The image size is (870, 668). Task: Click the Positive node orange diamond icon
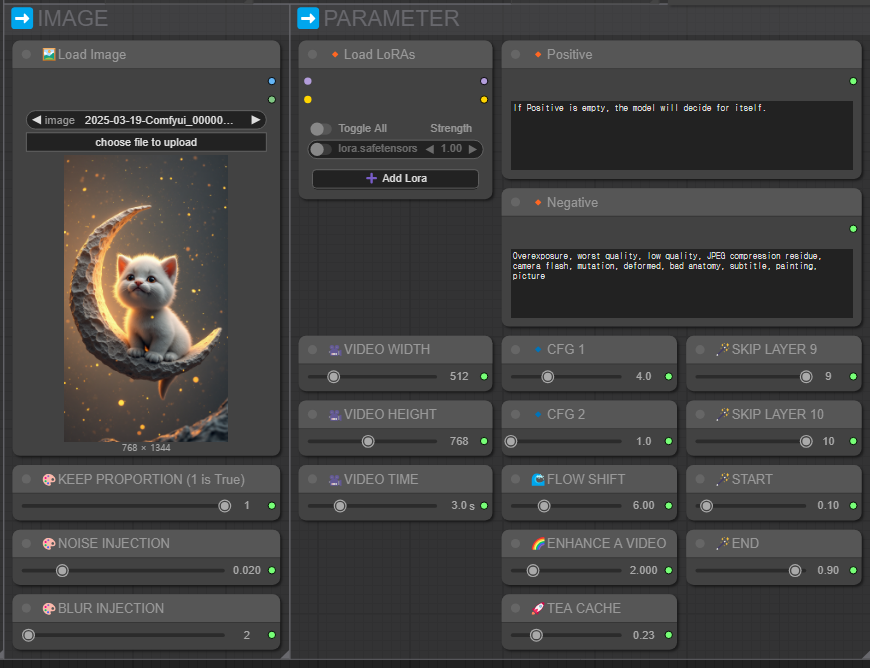pyautogui.click(x=538, y=54)
